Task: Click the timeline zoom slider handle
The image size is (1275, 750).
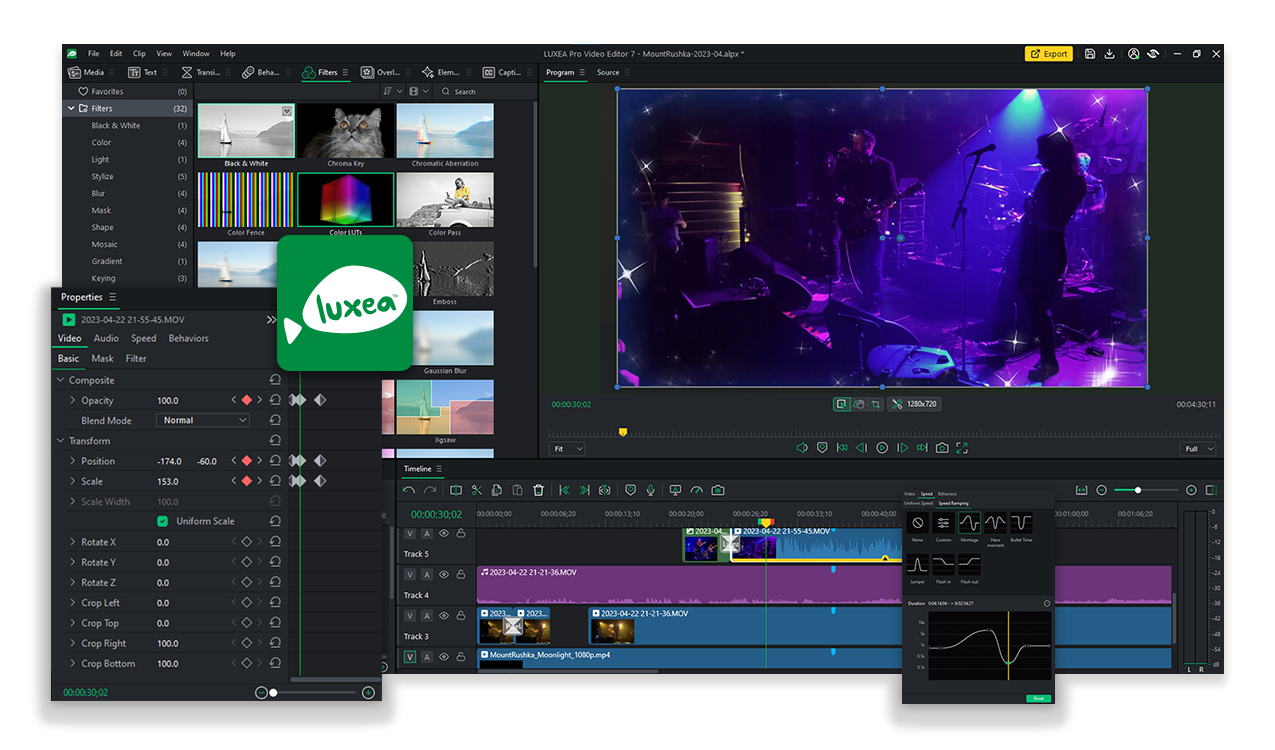Action: [1138, 490]
